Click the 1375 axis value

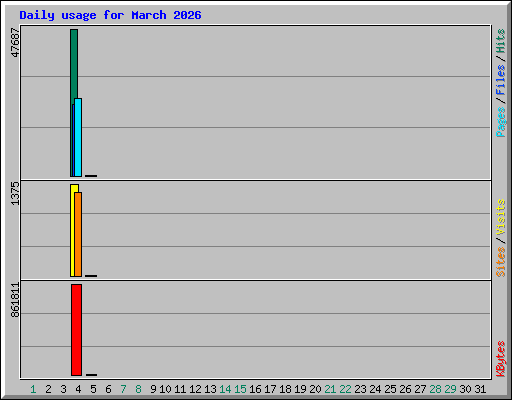coord(15,193)
